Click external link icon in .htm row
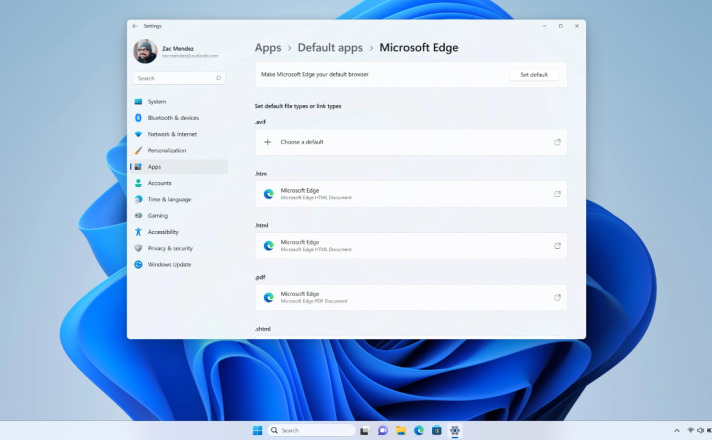Viewport: 712px width, 440px height. 557,194
